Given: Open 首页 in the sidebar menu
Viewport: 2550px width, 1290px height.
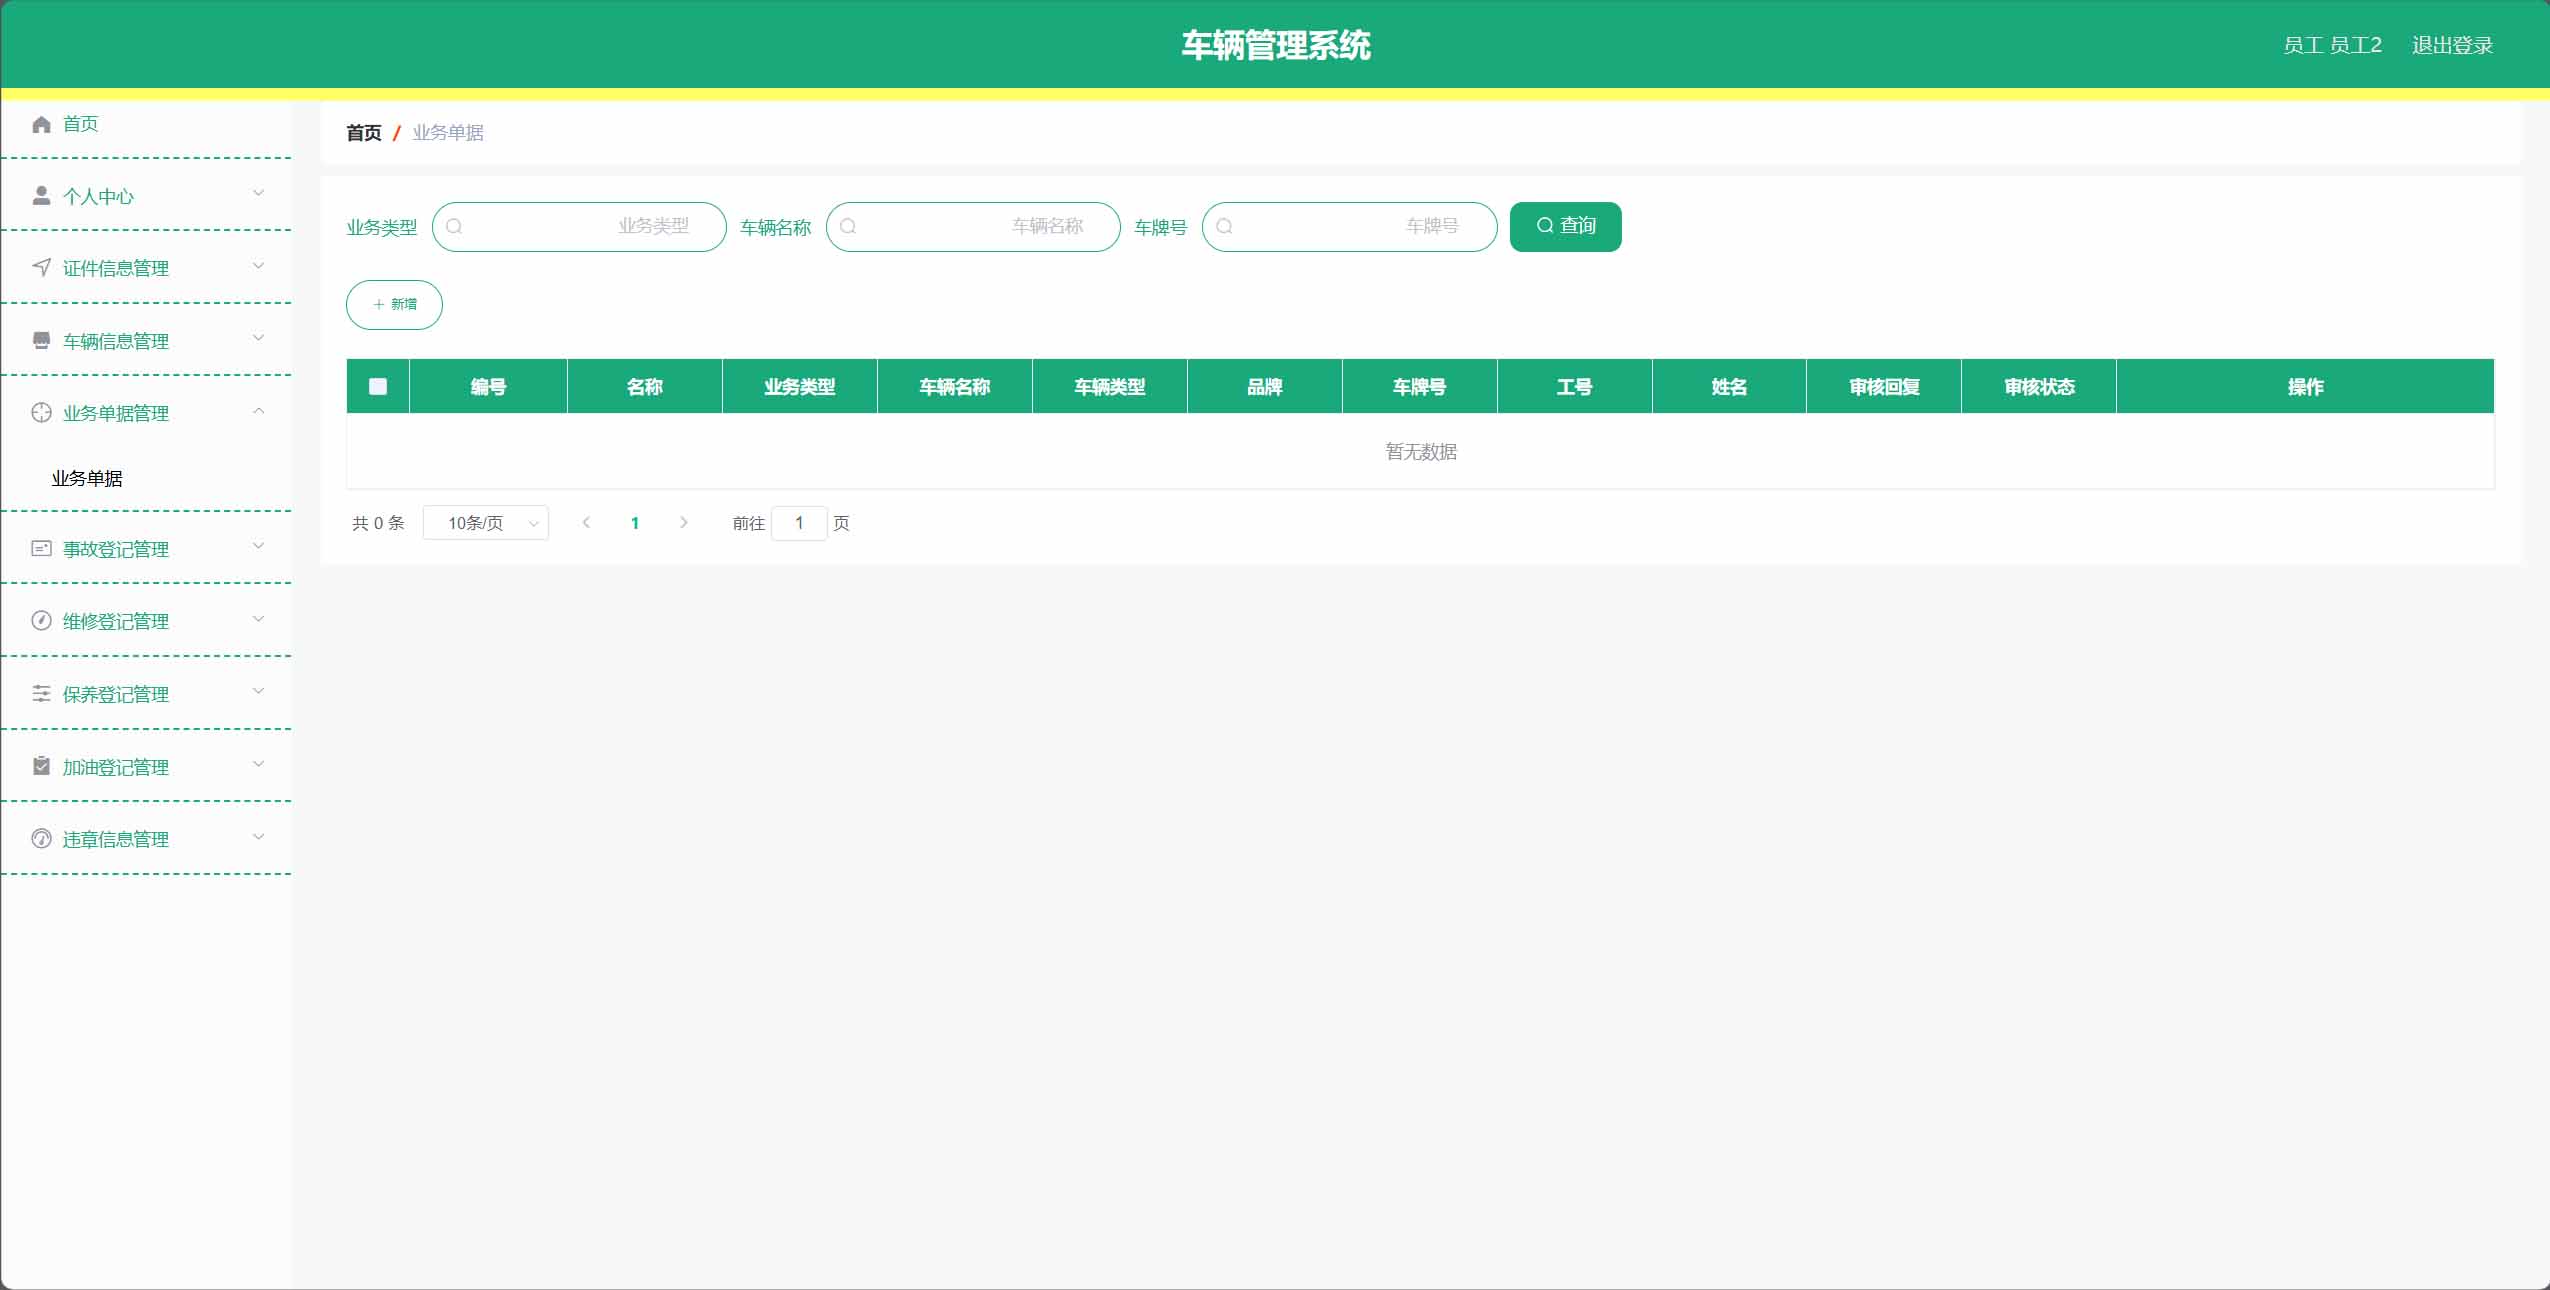Looking at the screenshot, I should pos(146,124).
